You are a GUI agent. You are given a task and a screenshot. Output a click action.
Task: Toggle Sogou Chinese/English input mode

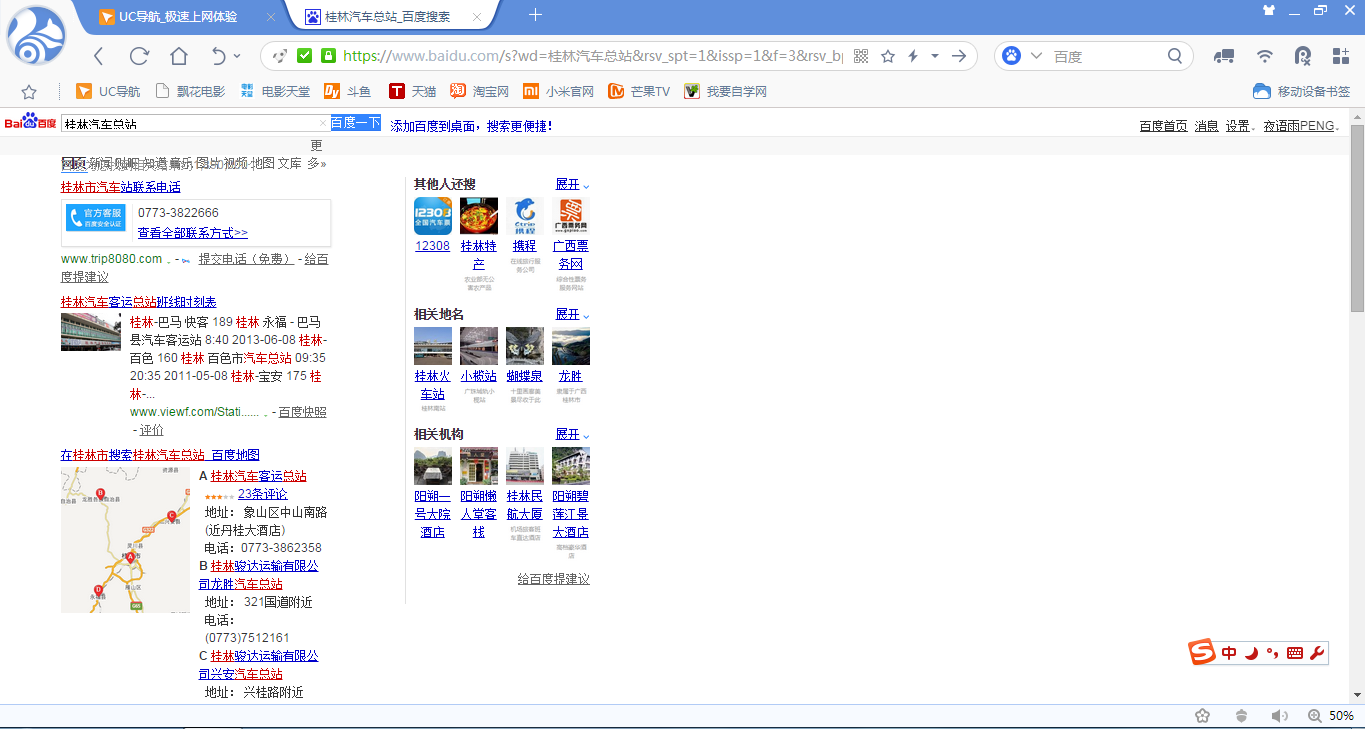1229,653
